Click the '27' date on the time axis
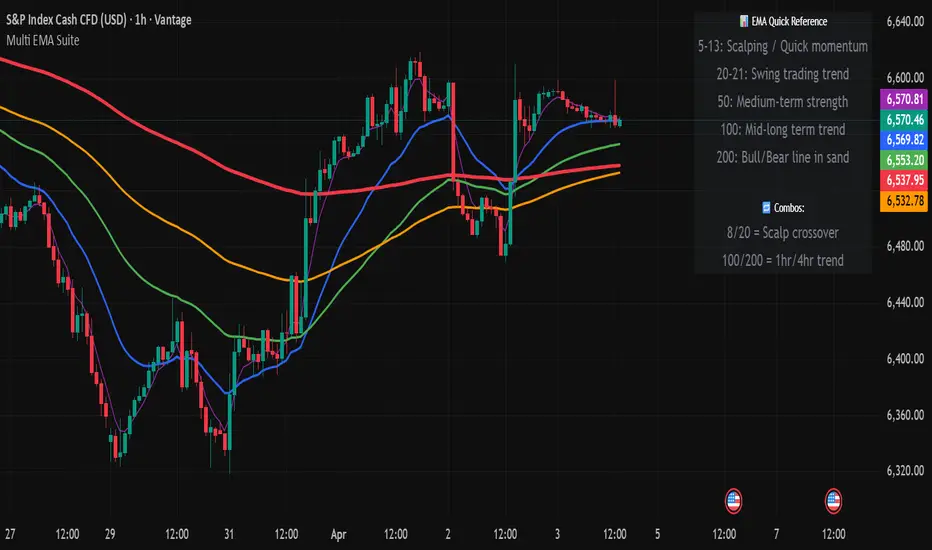The height and width of the screenshot is (550, 932). point(10,534)
